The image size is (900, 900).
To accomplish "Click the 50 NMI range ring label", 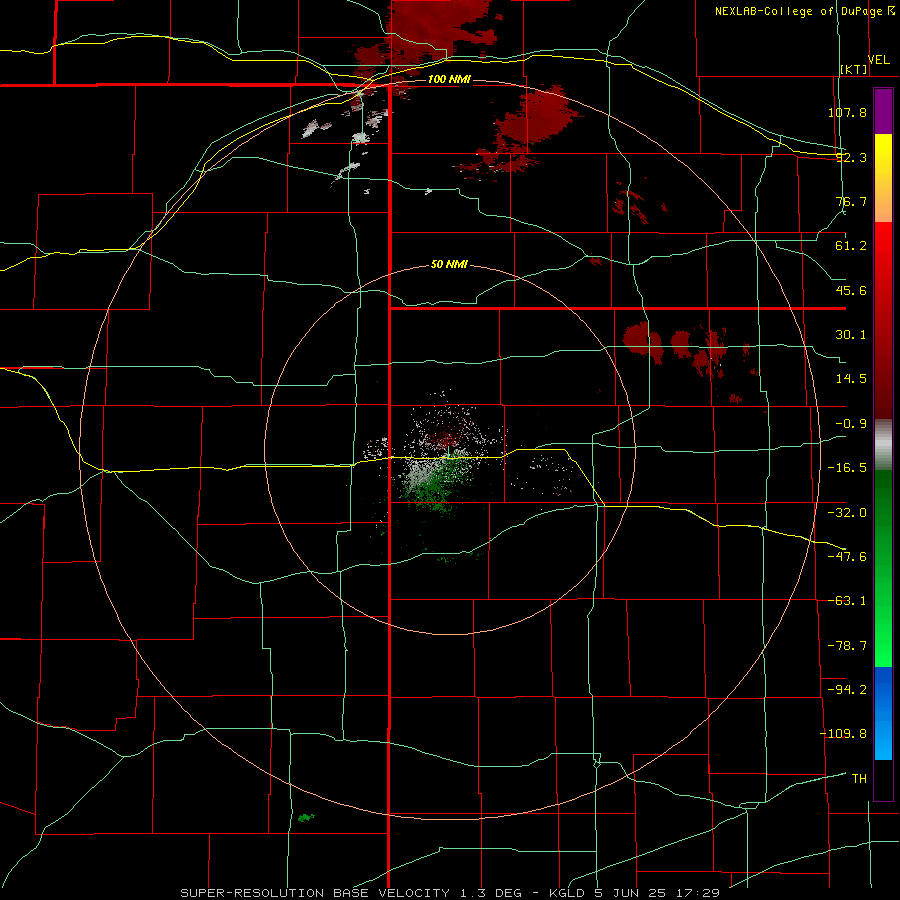I will 449,264.
